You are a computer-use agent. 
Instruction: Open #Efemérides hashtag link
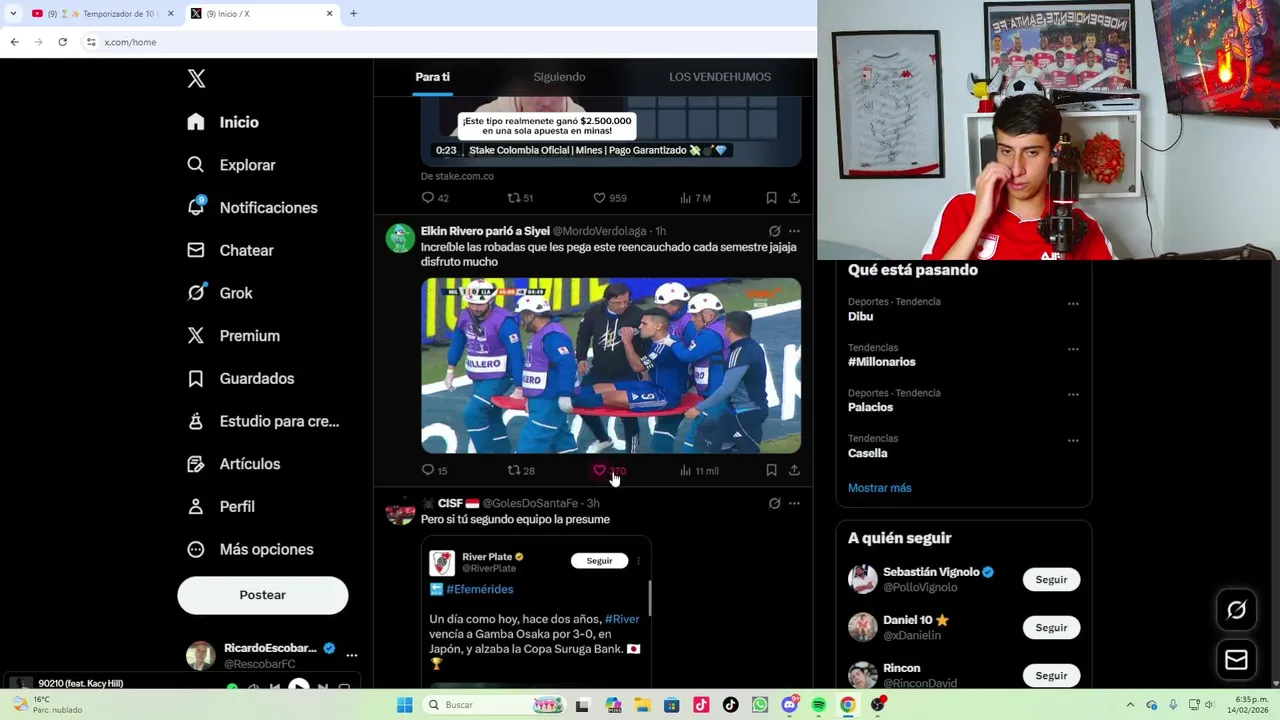click(x=480, y=589)
